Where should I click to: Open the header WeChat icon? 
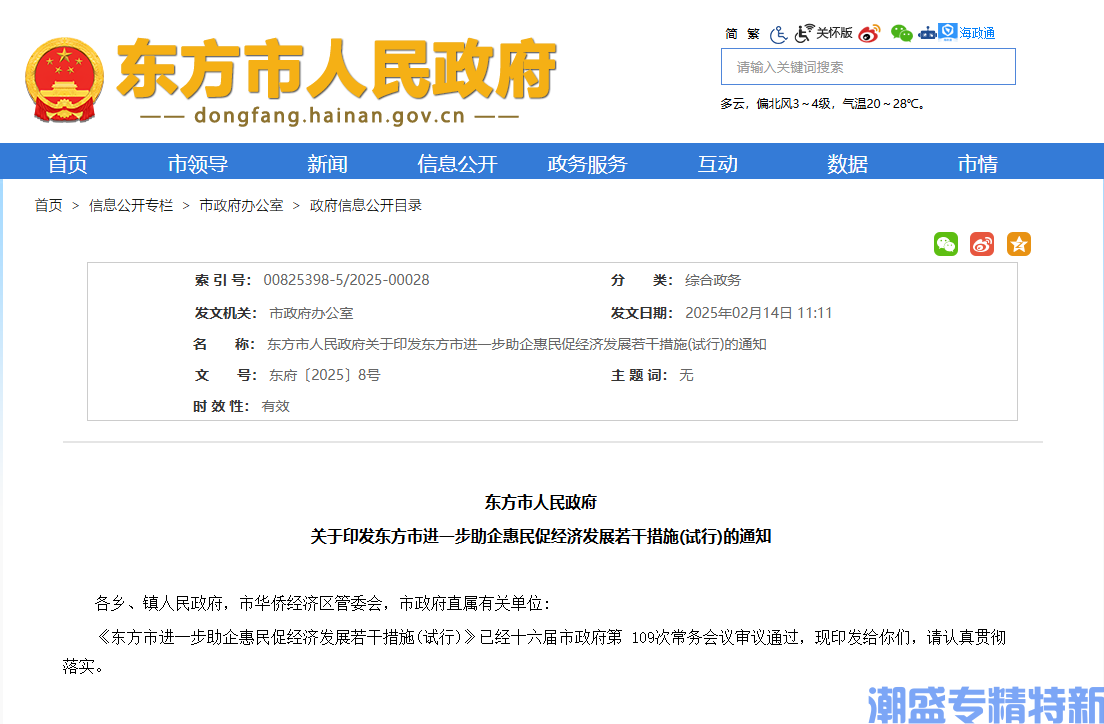click(x=901, y=33)
